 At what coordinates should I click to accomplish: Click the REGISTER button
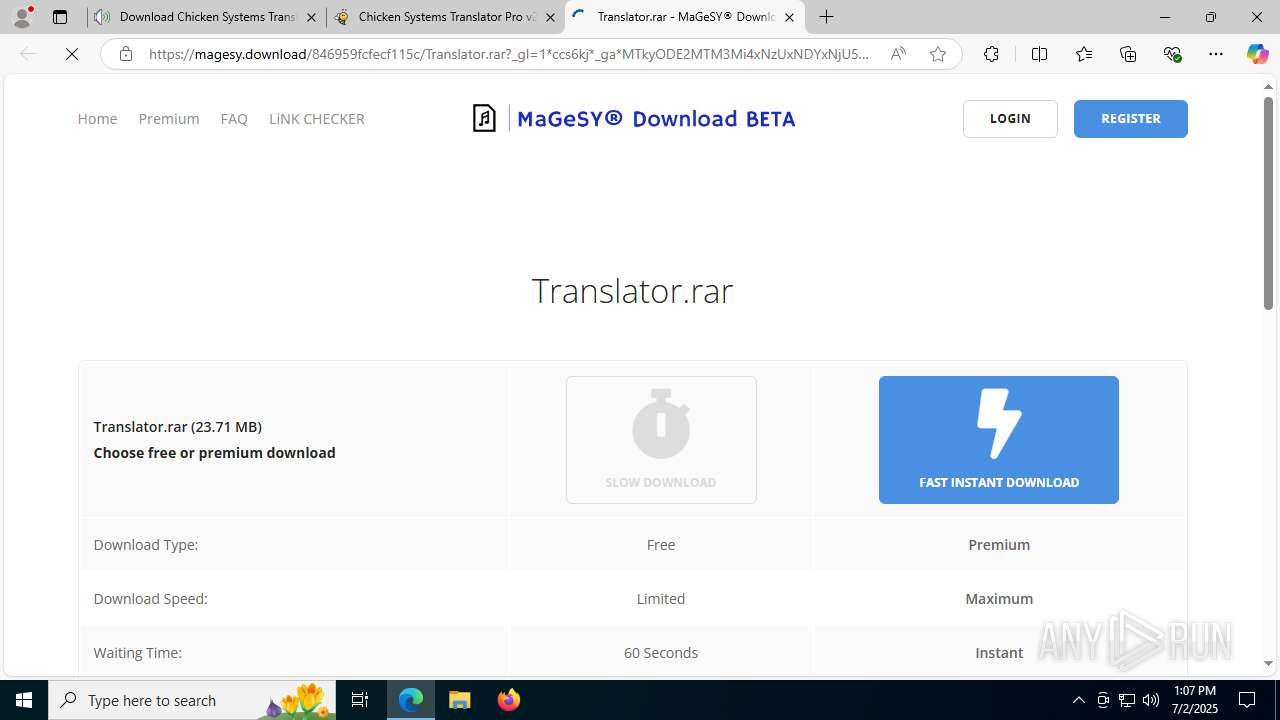click(1131, 119)
